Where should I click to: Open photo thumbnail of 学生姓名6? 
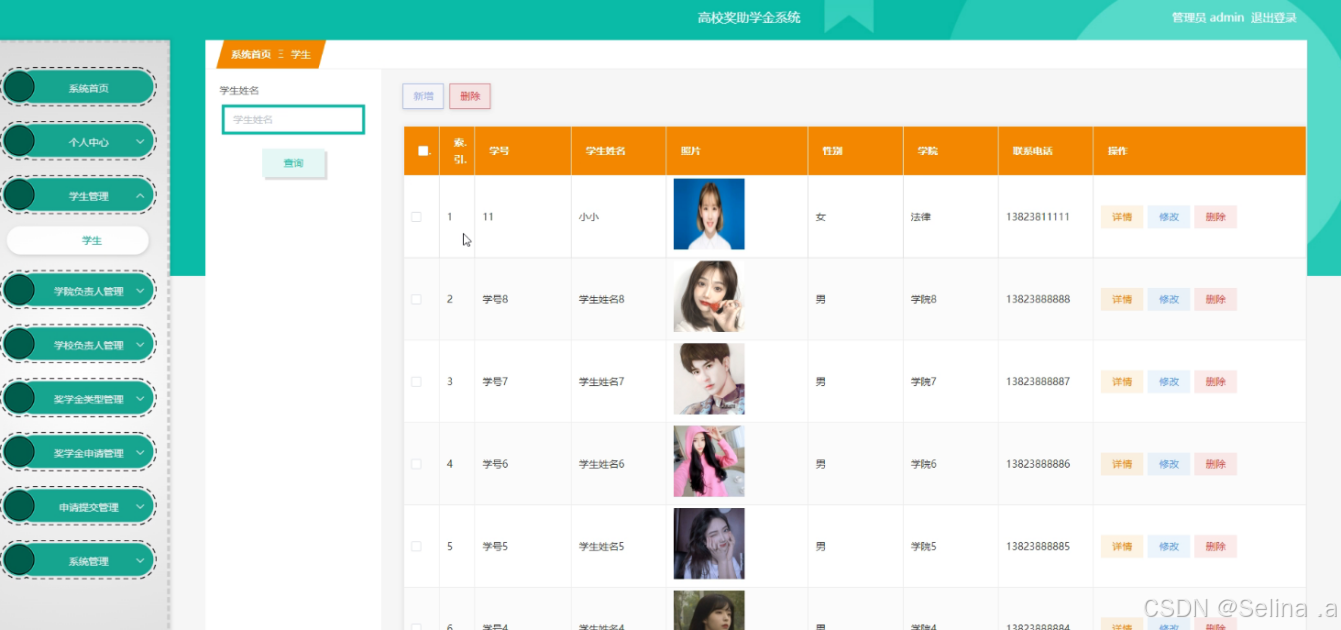[709, 461]
